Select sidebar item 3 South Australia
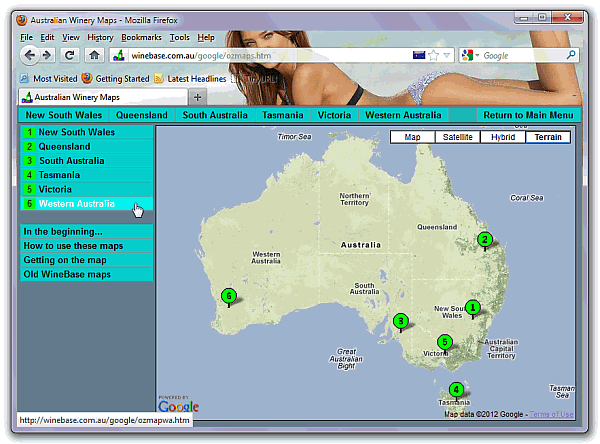Image resolution: width=600 pixels, height=444 pixels. click(86, 161)
